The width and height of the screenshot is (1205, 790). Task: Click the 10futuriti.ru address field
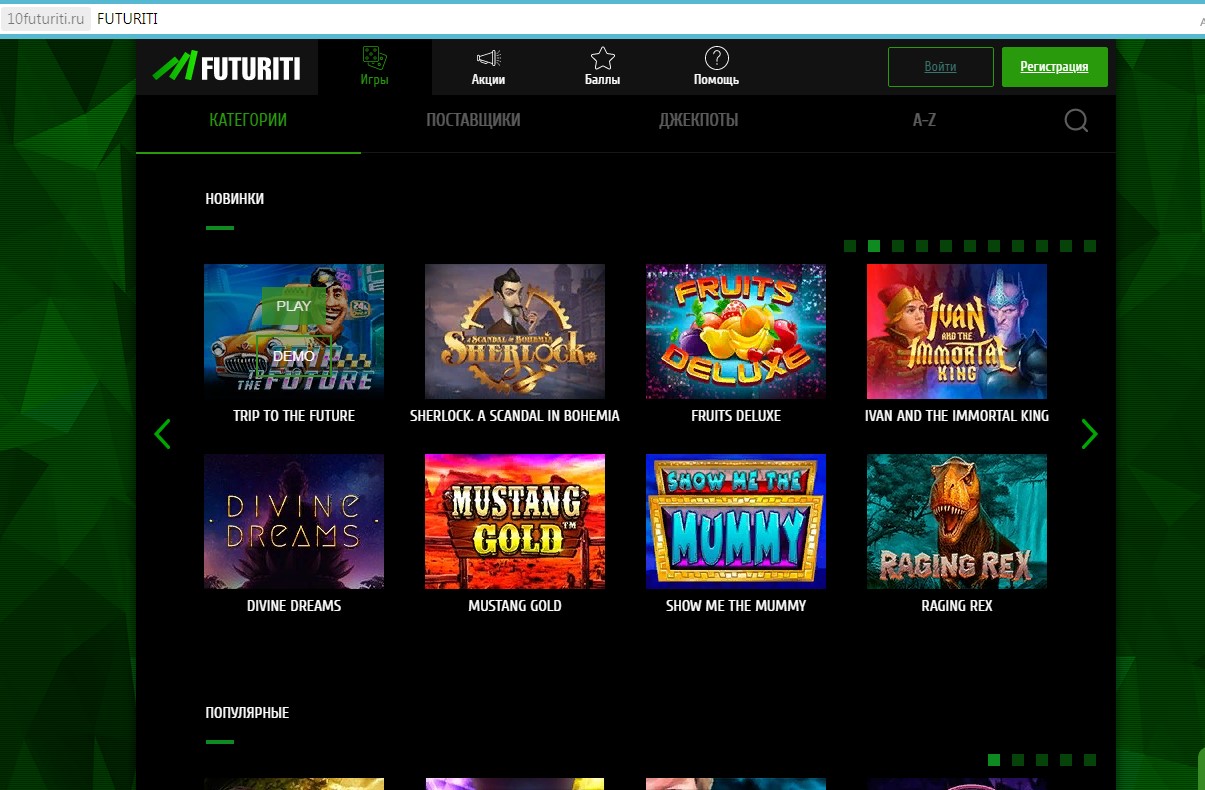point(45,19)
